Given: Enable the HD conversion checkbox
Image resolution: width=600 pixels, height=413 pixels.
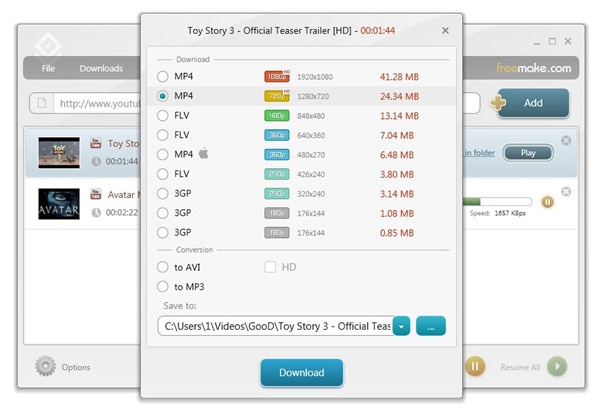Looking at the screenshot, I should tap(270, 267).
